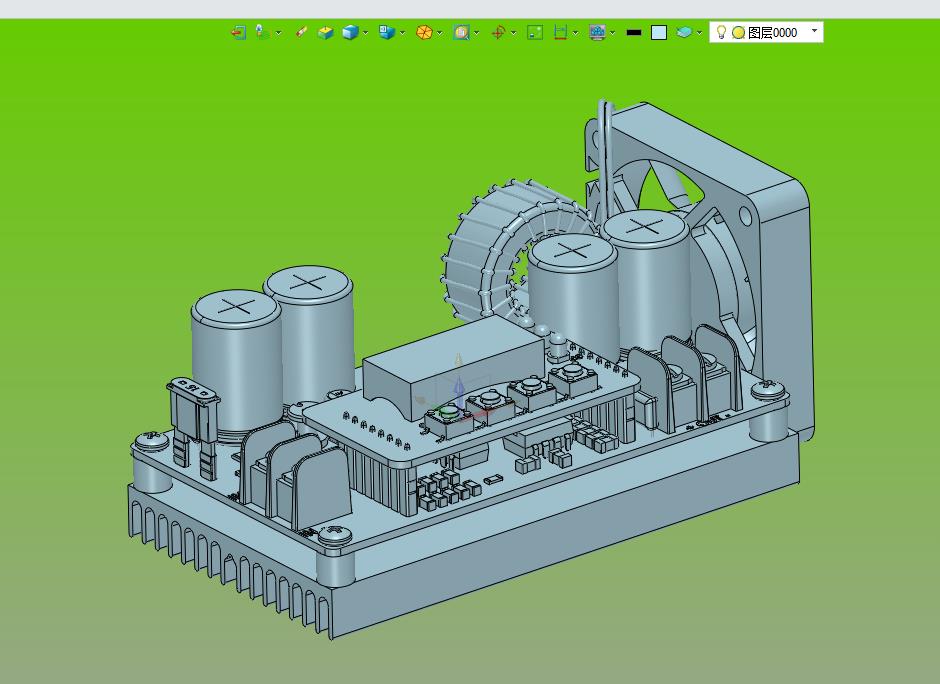This screenshot has height=684, width=940.
Task: Click the red exit arrow icon
Action: (237, 32)
